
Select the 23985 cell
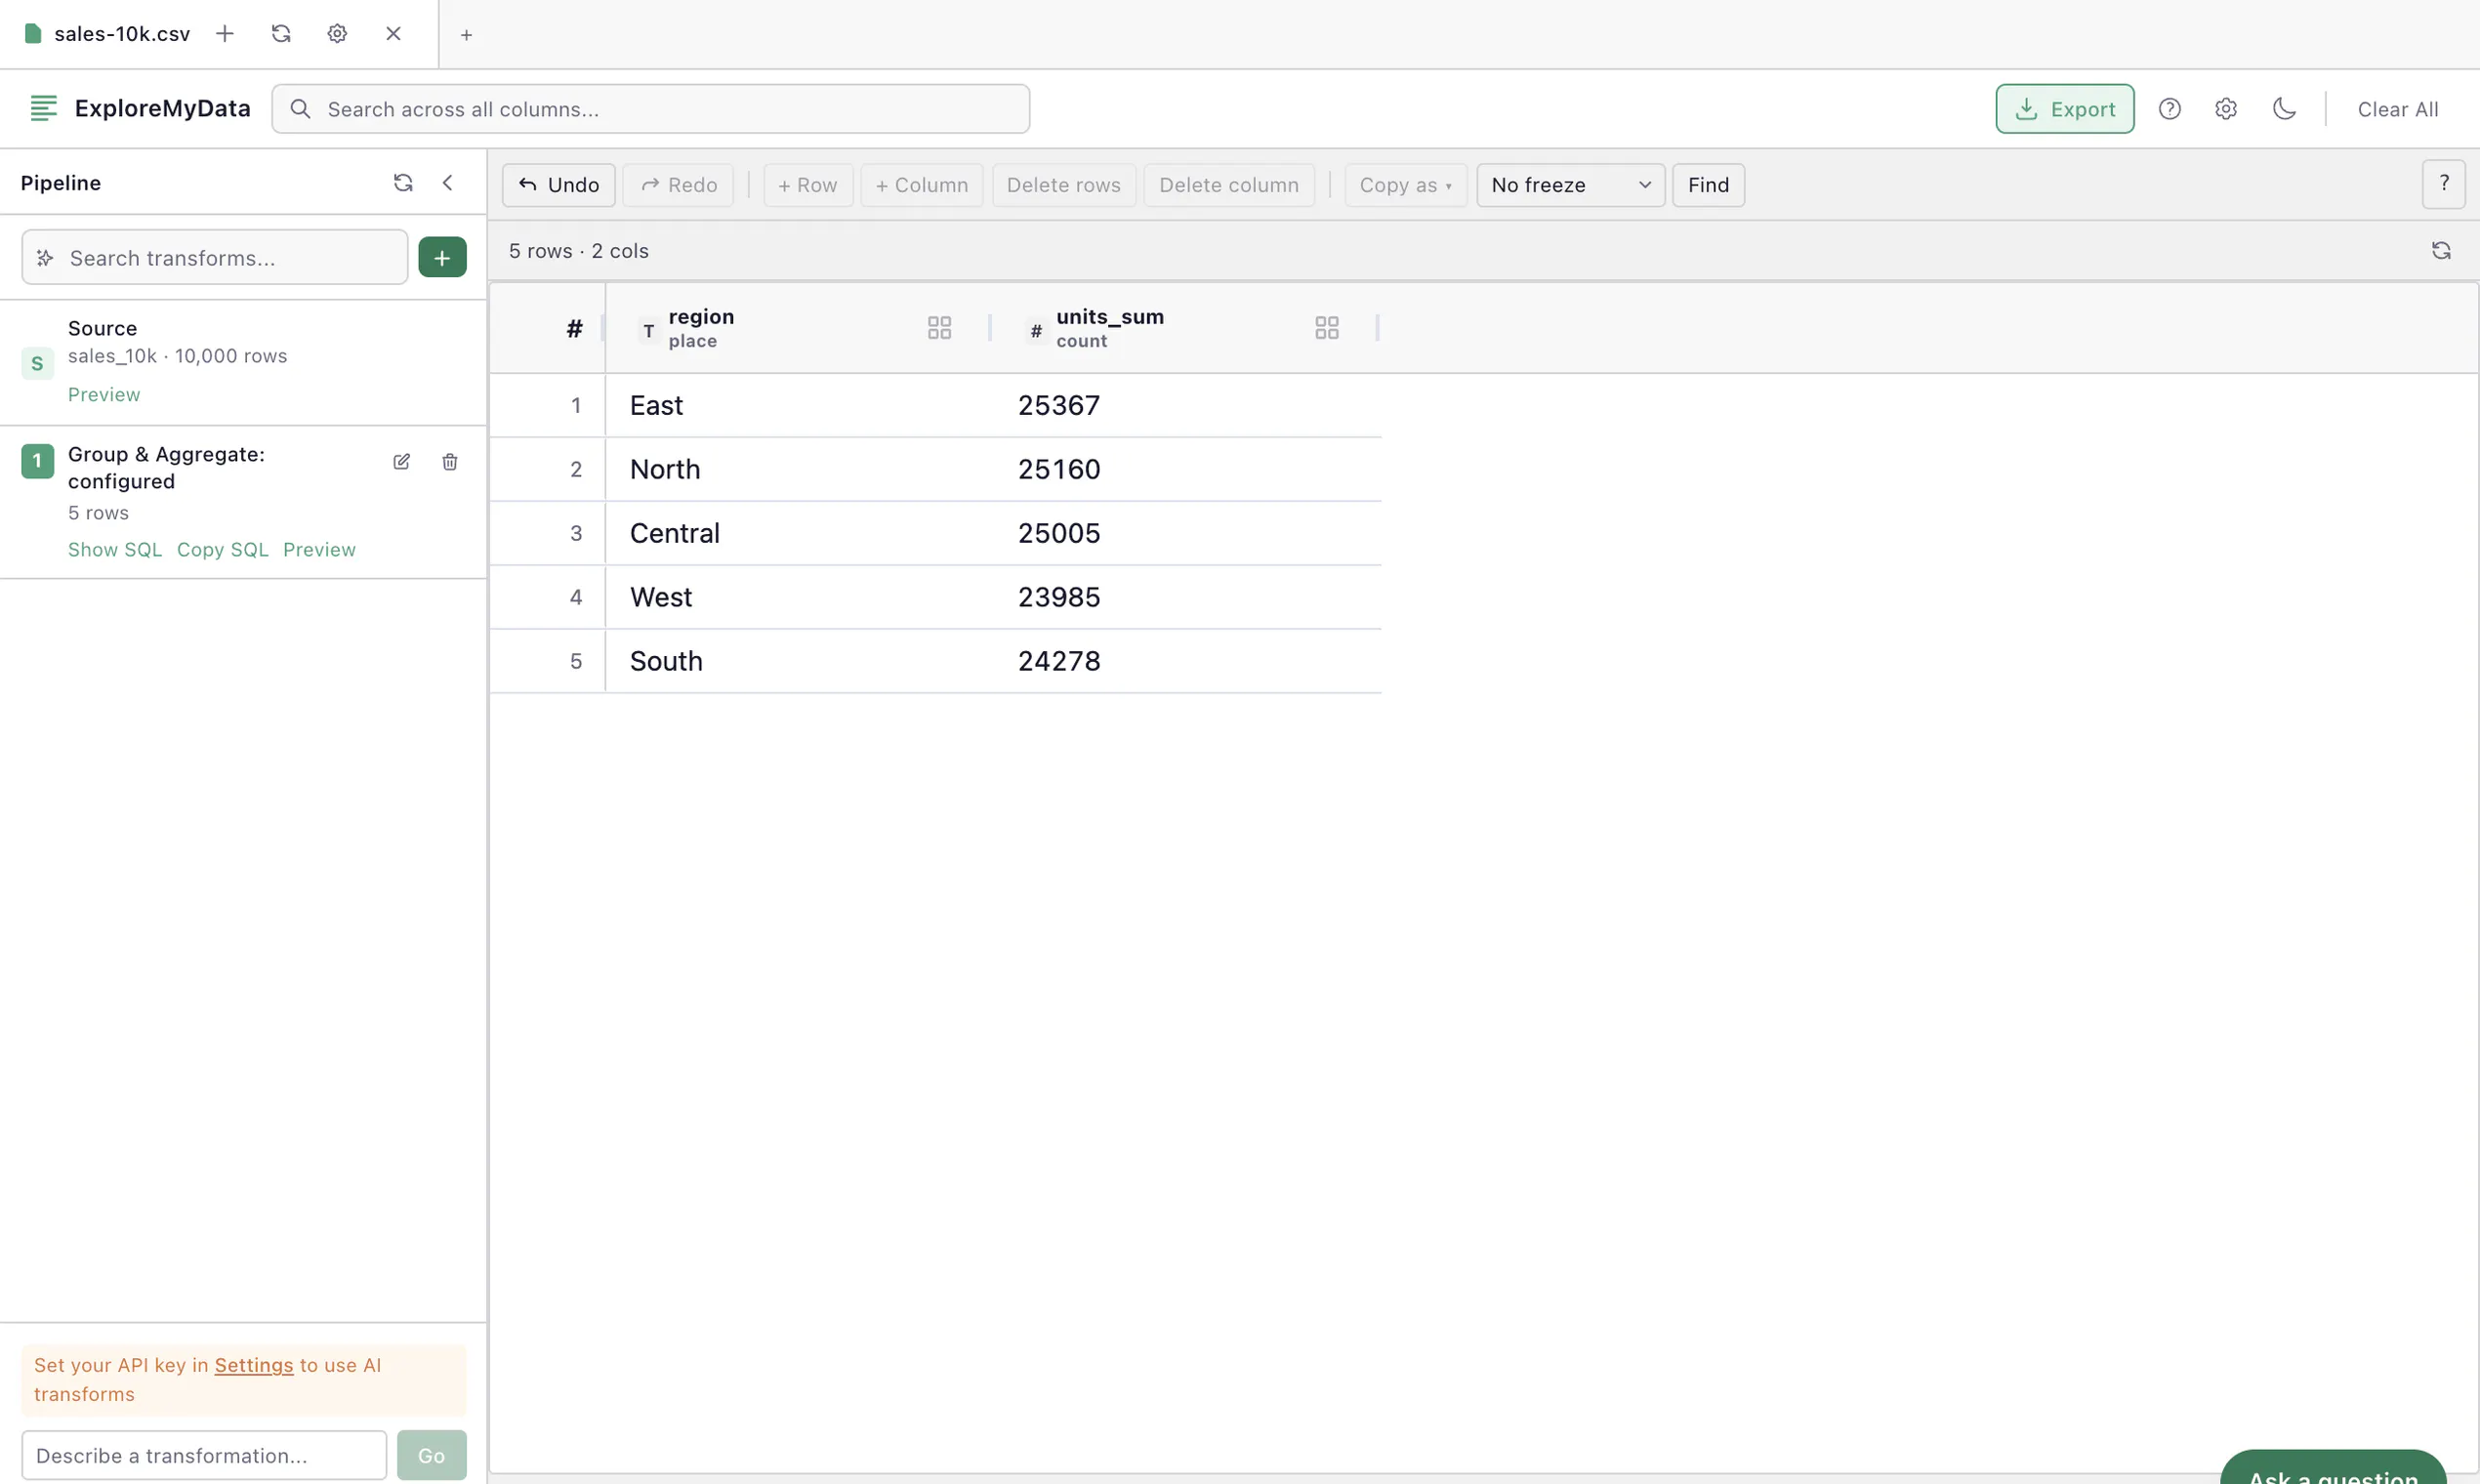pos(1188,598)
